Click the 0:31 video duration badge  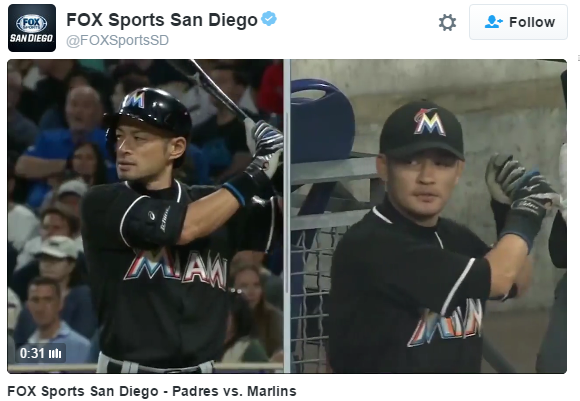[40, 354]
